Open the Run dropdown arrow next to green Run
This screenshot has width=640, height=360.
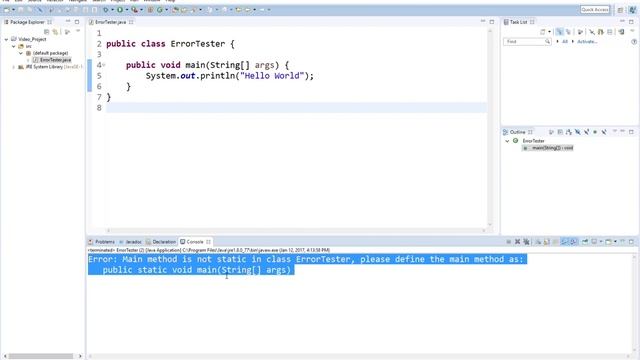(127, 10)
